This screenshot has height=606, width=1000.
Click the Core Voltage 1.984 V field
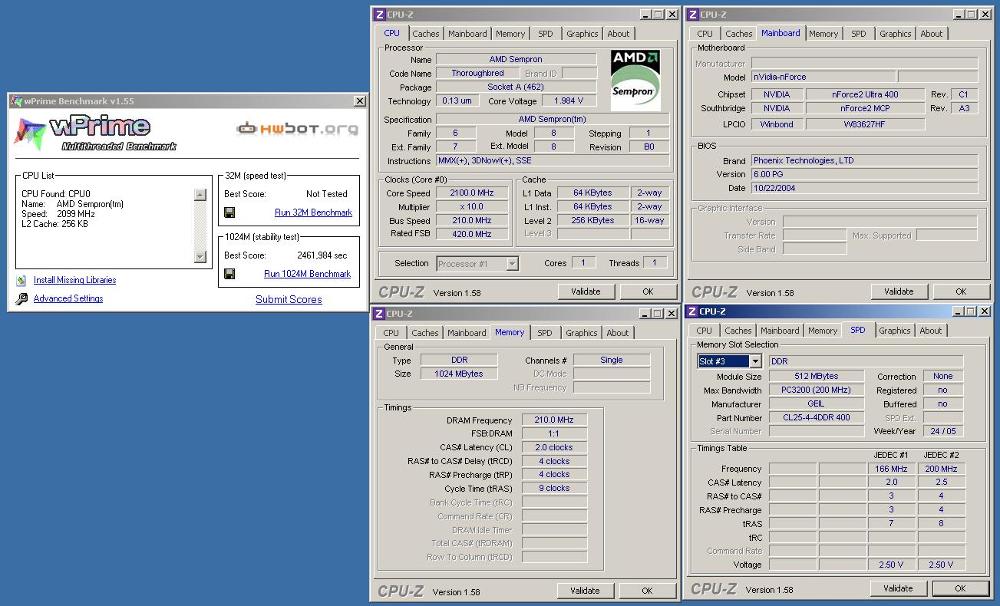click(569, 101)
